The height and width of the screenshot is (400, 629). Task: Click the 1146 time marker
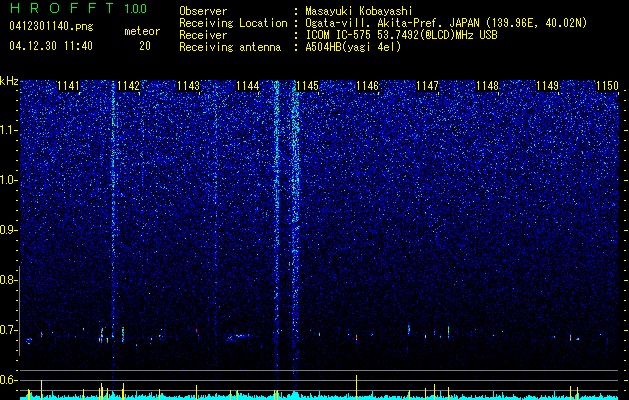[367, 86]
